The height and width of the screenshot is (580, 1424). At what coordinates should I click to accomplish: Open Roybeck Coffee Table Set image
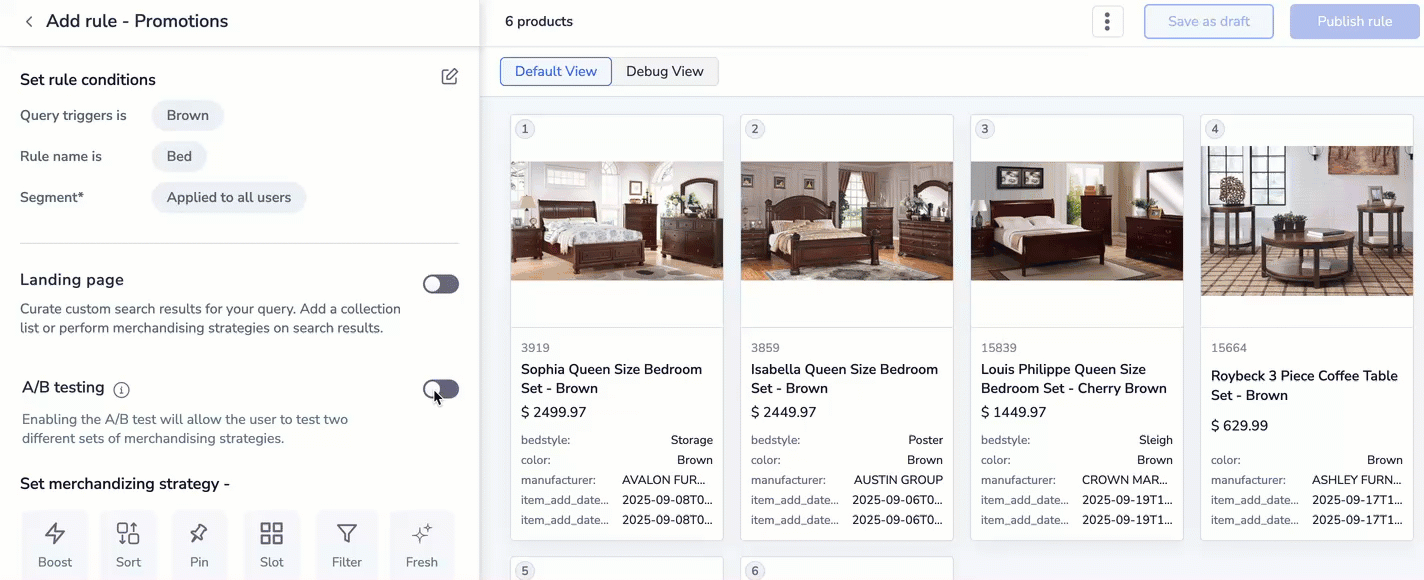tap(1307, 221)
